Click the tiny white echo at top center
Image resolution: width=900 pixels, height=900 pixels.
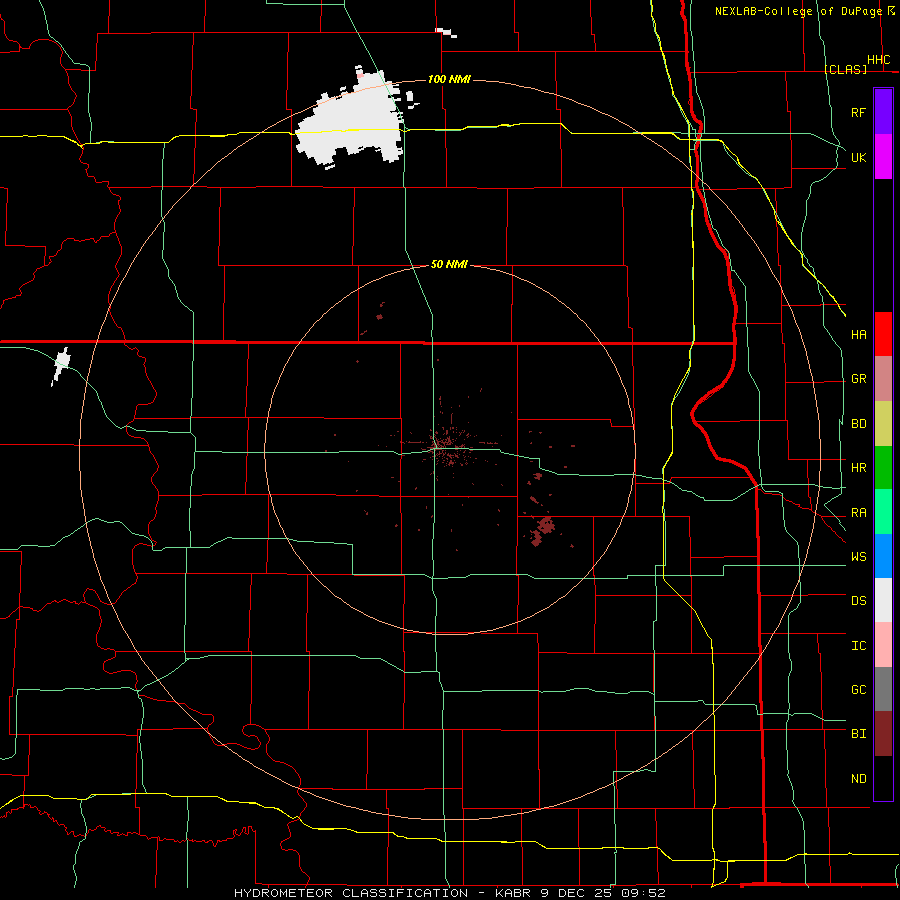(x=446, y=33)
